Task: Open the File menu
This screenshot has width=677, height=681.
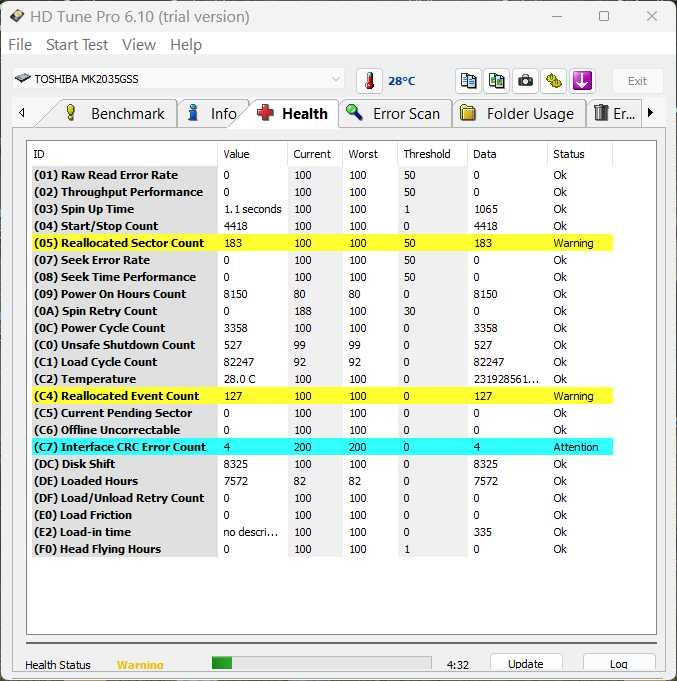Action: pos(20,45)
